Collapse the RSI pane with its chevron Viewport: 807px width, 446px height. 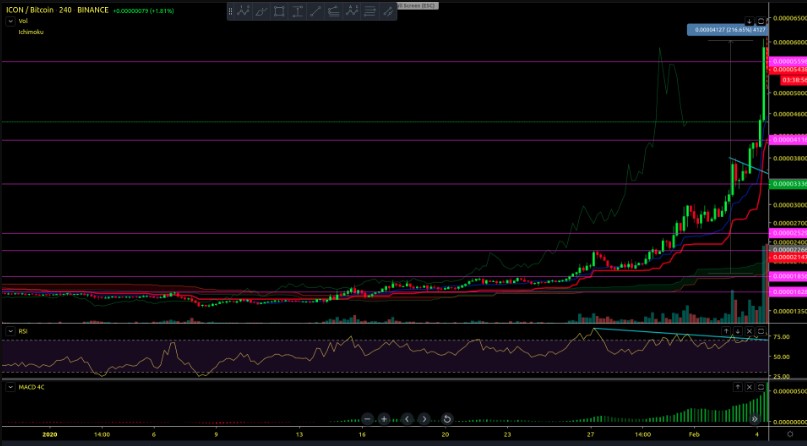[x=9, y=330]
